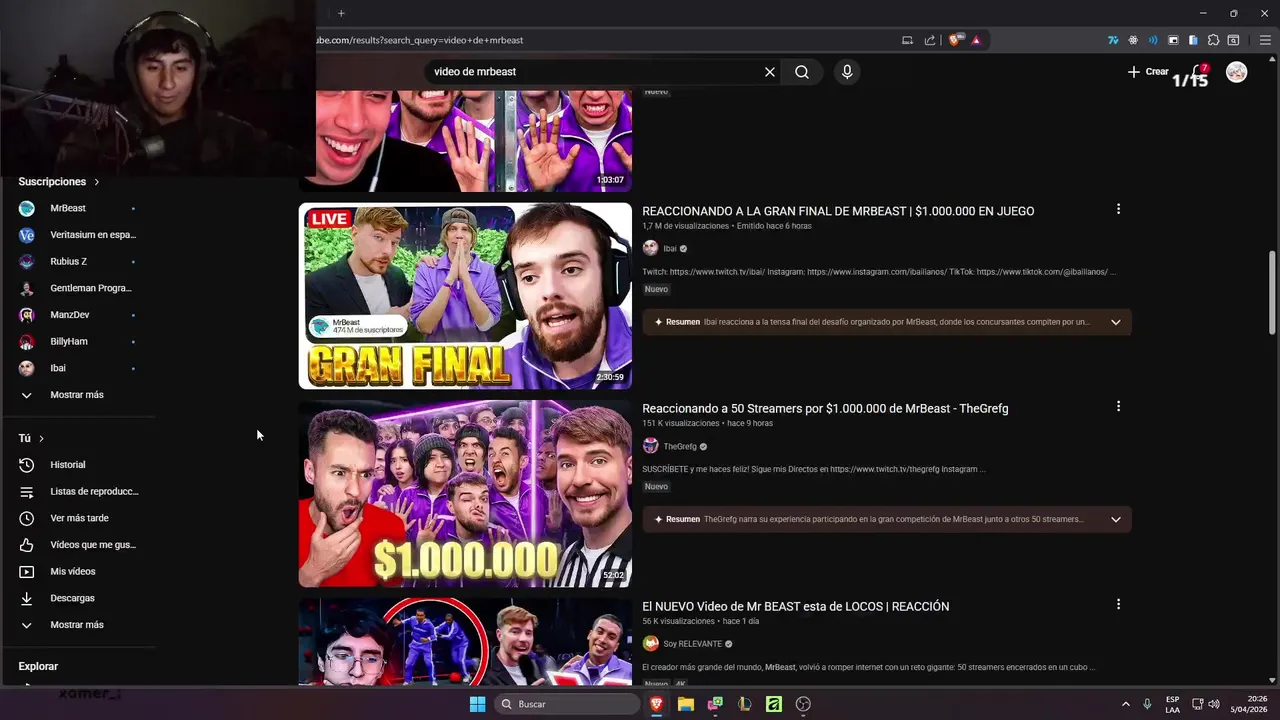This screenshot has width=1280, height=720.
Task: Open title 'Reaccionando a 50 Streamers'
Action: pos(825,408)
